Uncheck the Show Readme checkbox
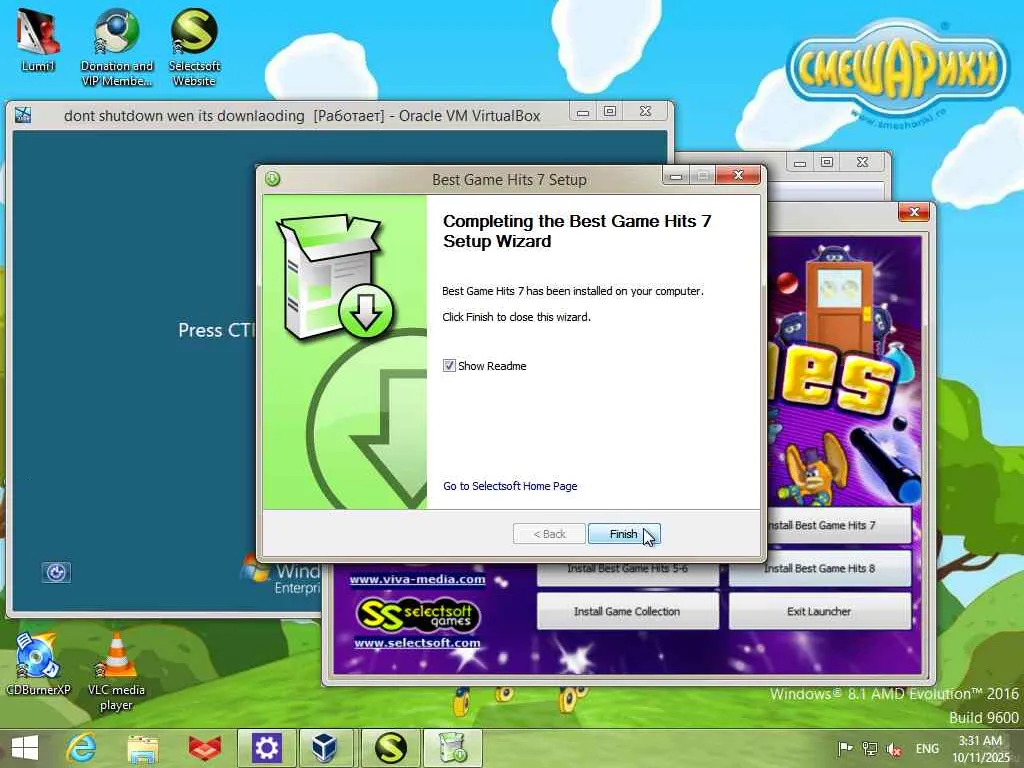The image size is (1024, 768). [449, 366]
